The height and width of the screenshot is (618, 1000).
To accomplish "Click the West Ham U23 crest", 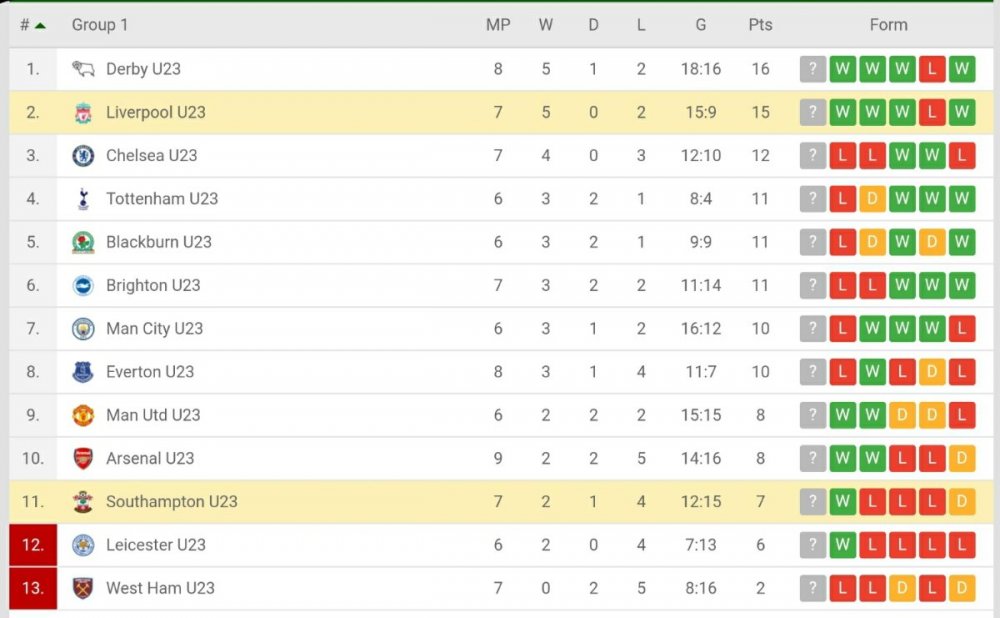I will pos(83,588).
